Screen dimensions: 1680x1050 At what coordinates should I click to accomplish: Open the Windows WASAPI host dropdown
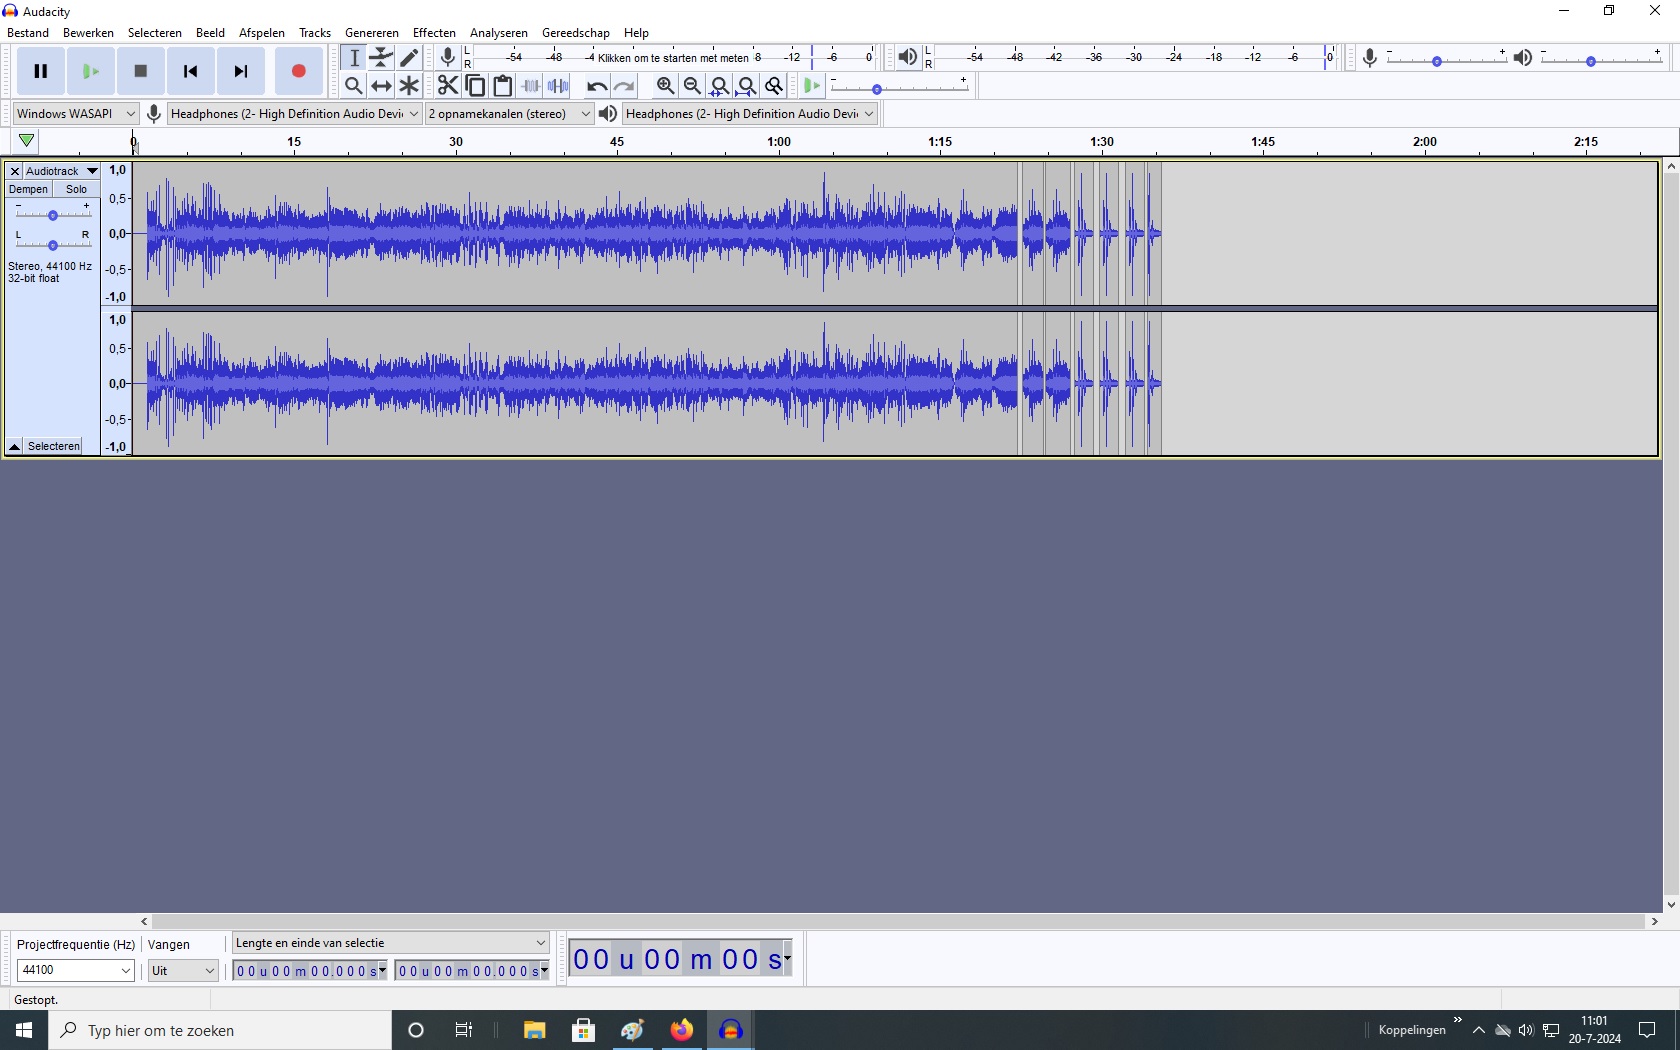[75, 114]
